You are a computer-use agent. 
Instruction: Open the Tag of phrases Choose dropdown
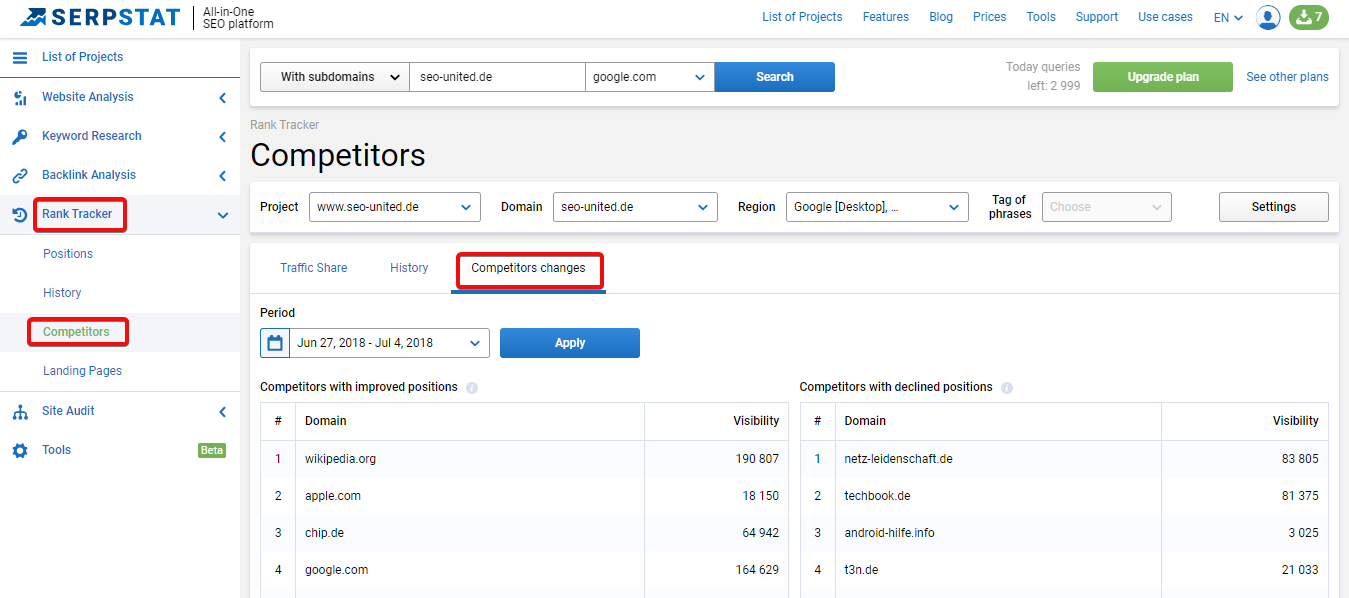tap(1106, 207)
